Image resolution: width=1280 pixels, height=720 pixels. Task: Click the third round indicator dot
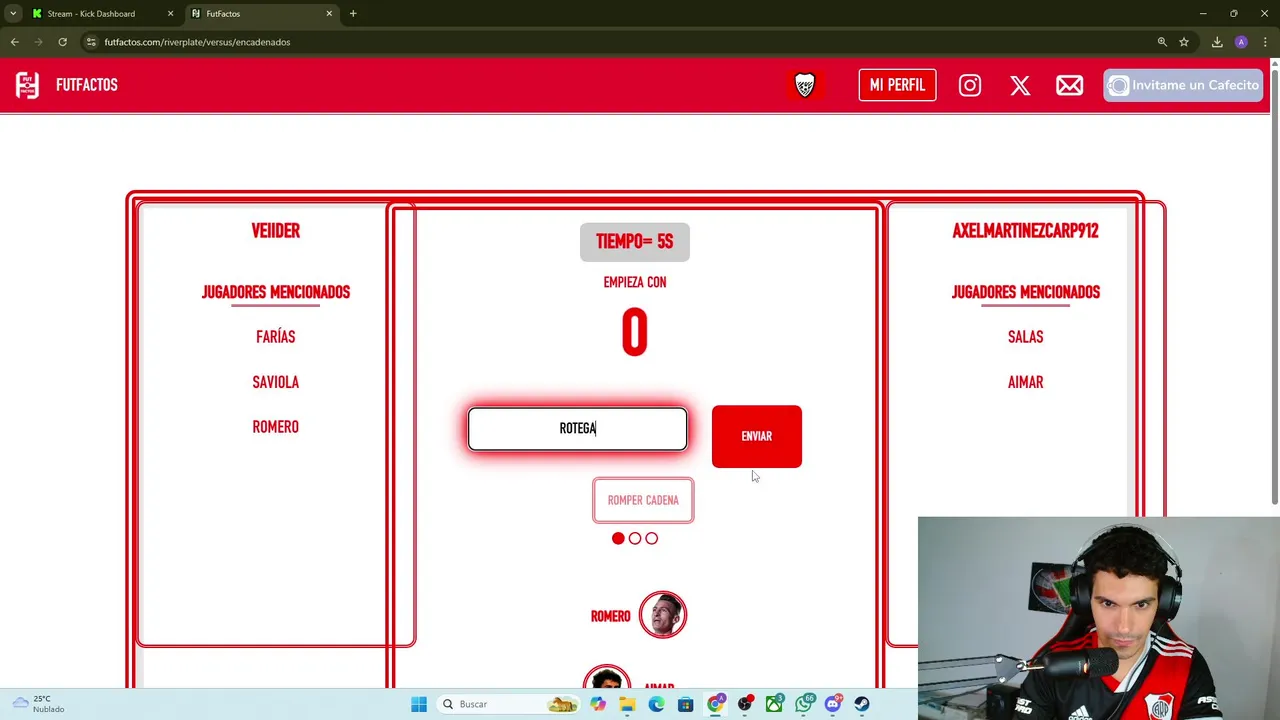point(652,538)
